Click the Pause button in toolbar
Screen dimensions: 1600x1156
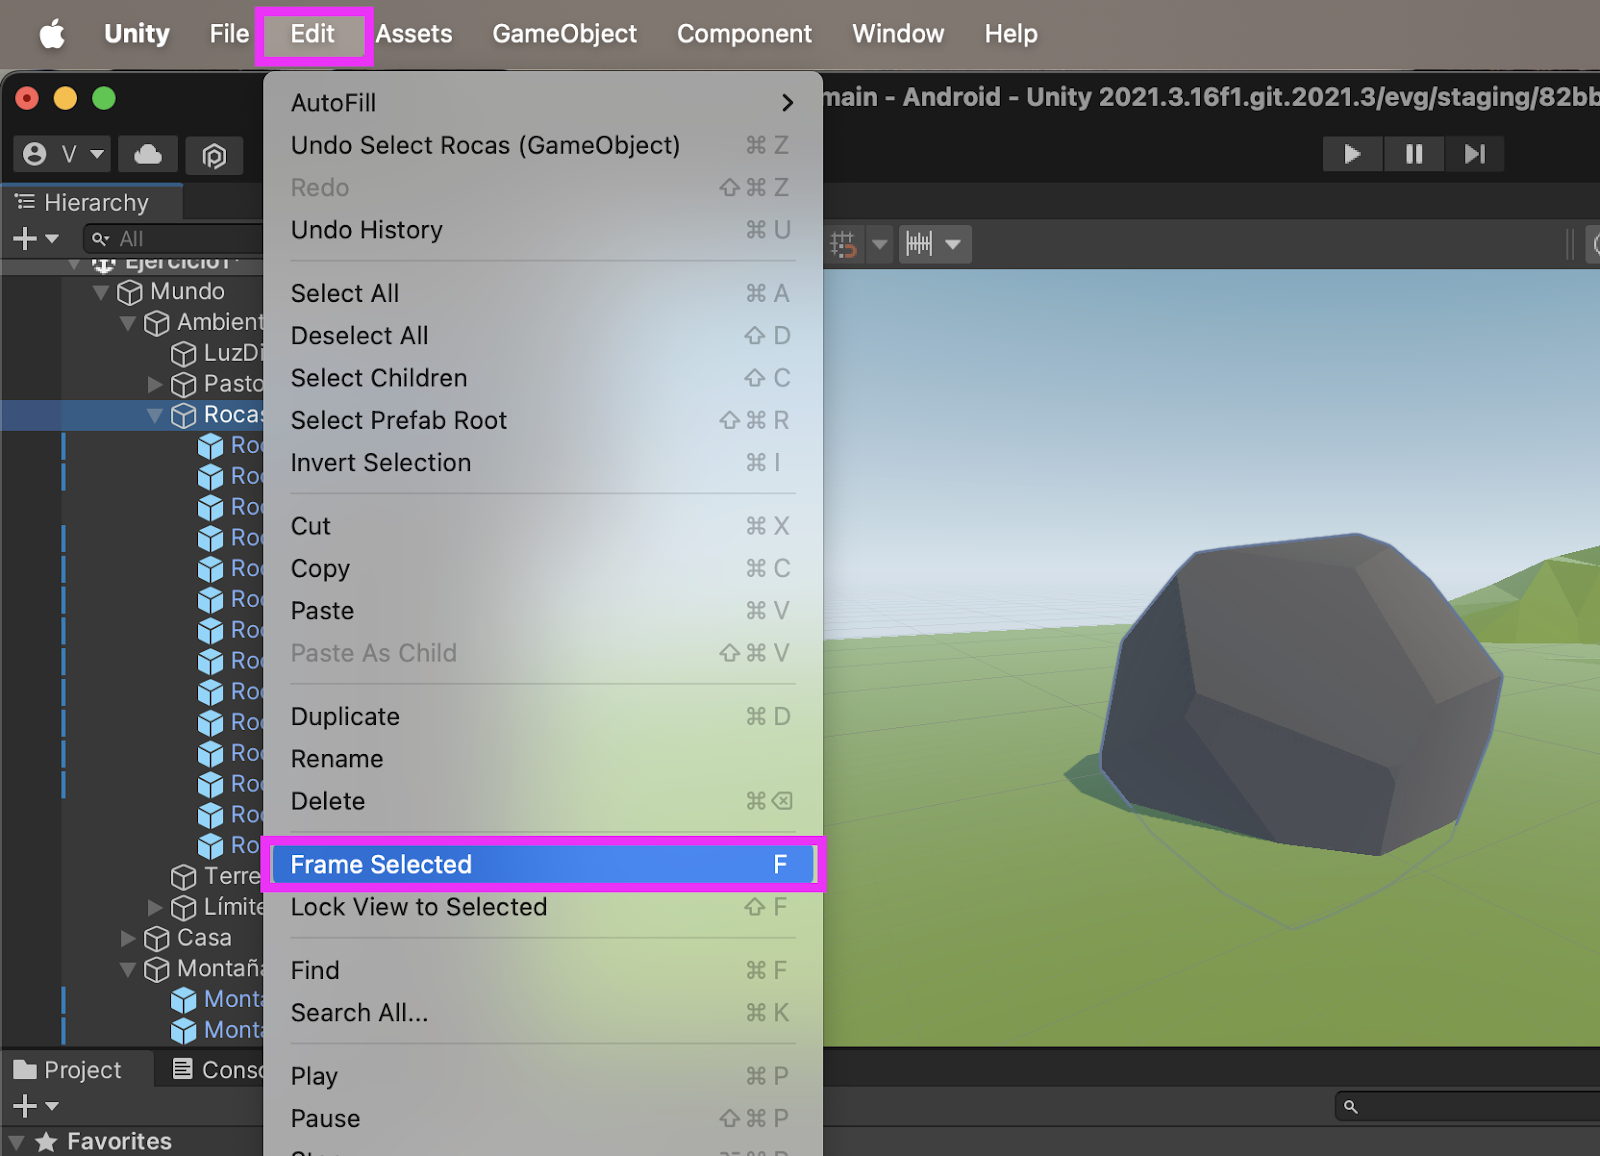pyautogui.click(x=1414, y=154)
